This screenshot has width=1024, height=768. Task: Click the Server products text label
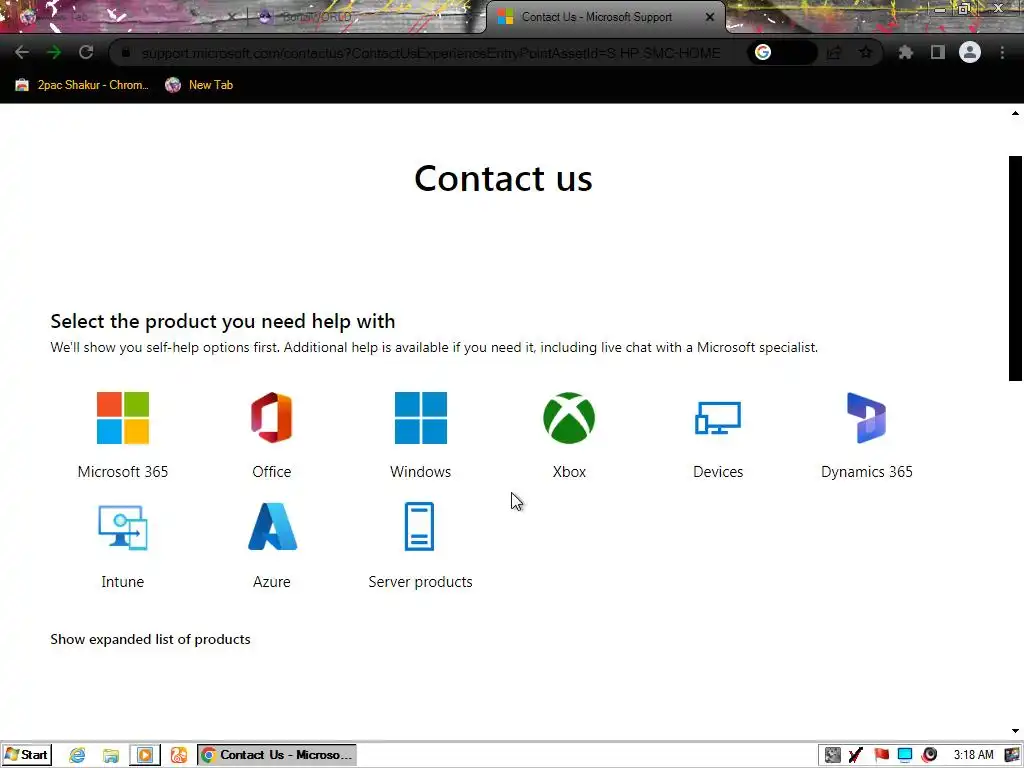421,582
